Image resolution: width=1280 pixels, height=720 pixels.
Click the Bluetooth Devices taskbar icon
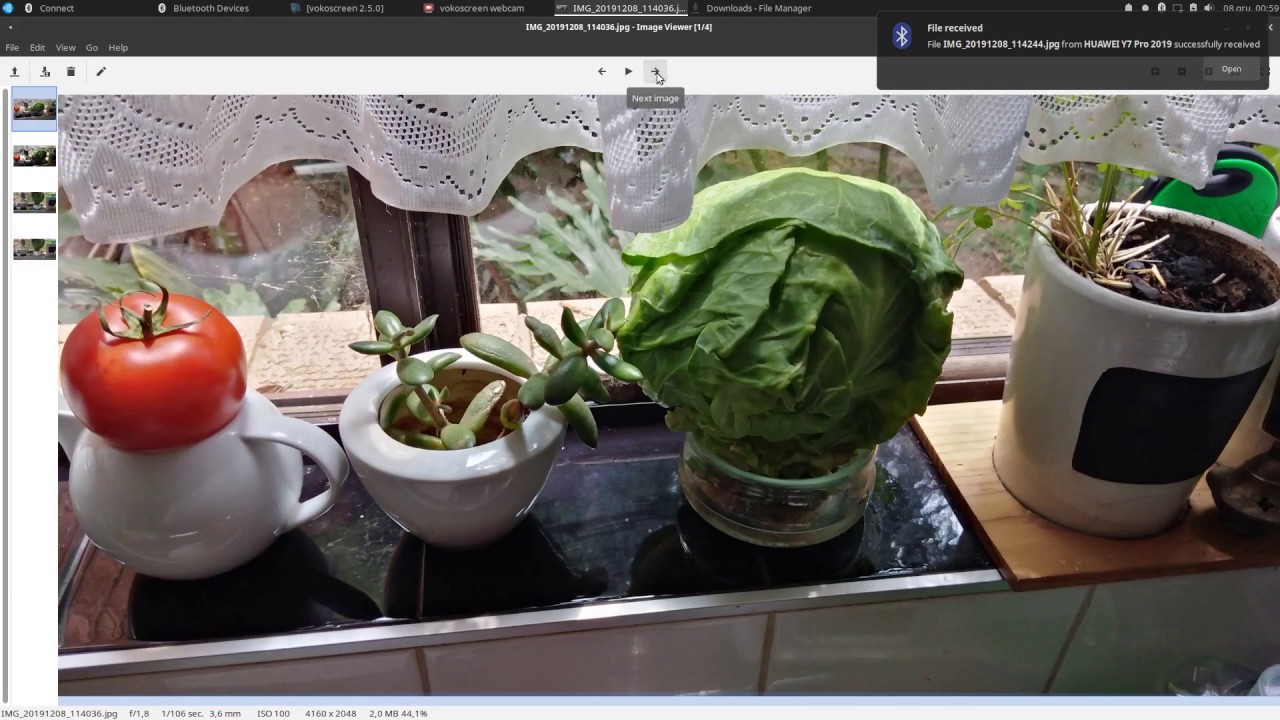click(x=162, y=8)
